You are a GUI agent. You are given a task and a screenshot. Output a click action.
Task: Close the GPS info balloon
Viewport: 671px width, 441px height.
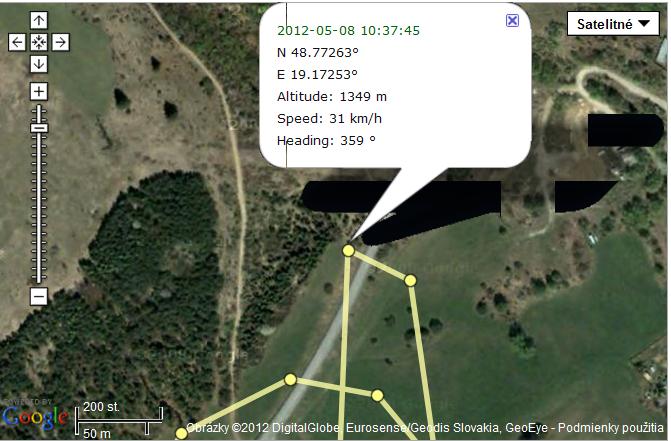tap(512, 21)
